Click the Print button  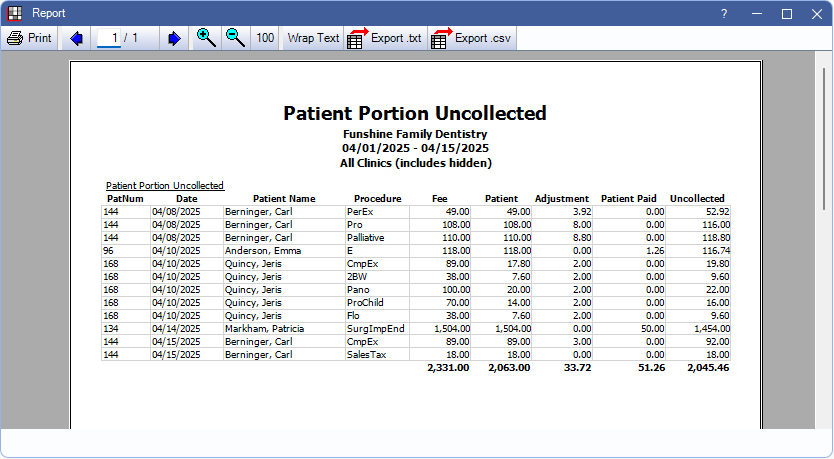tap(29, 38)
